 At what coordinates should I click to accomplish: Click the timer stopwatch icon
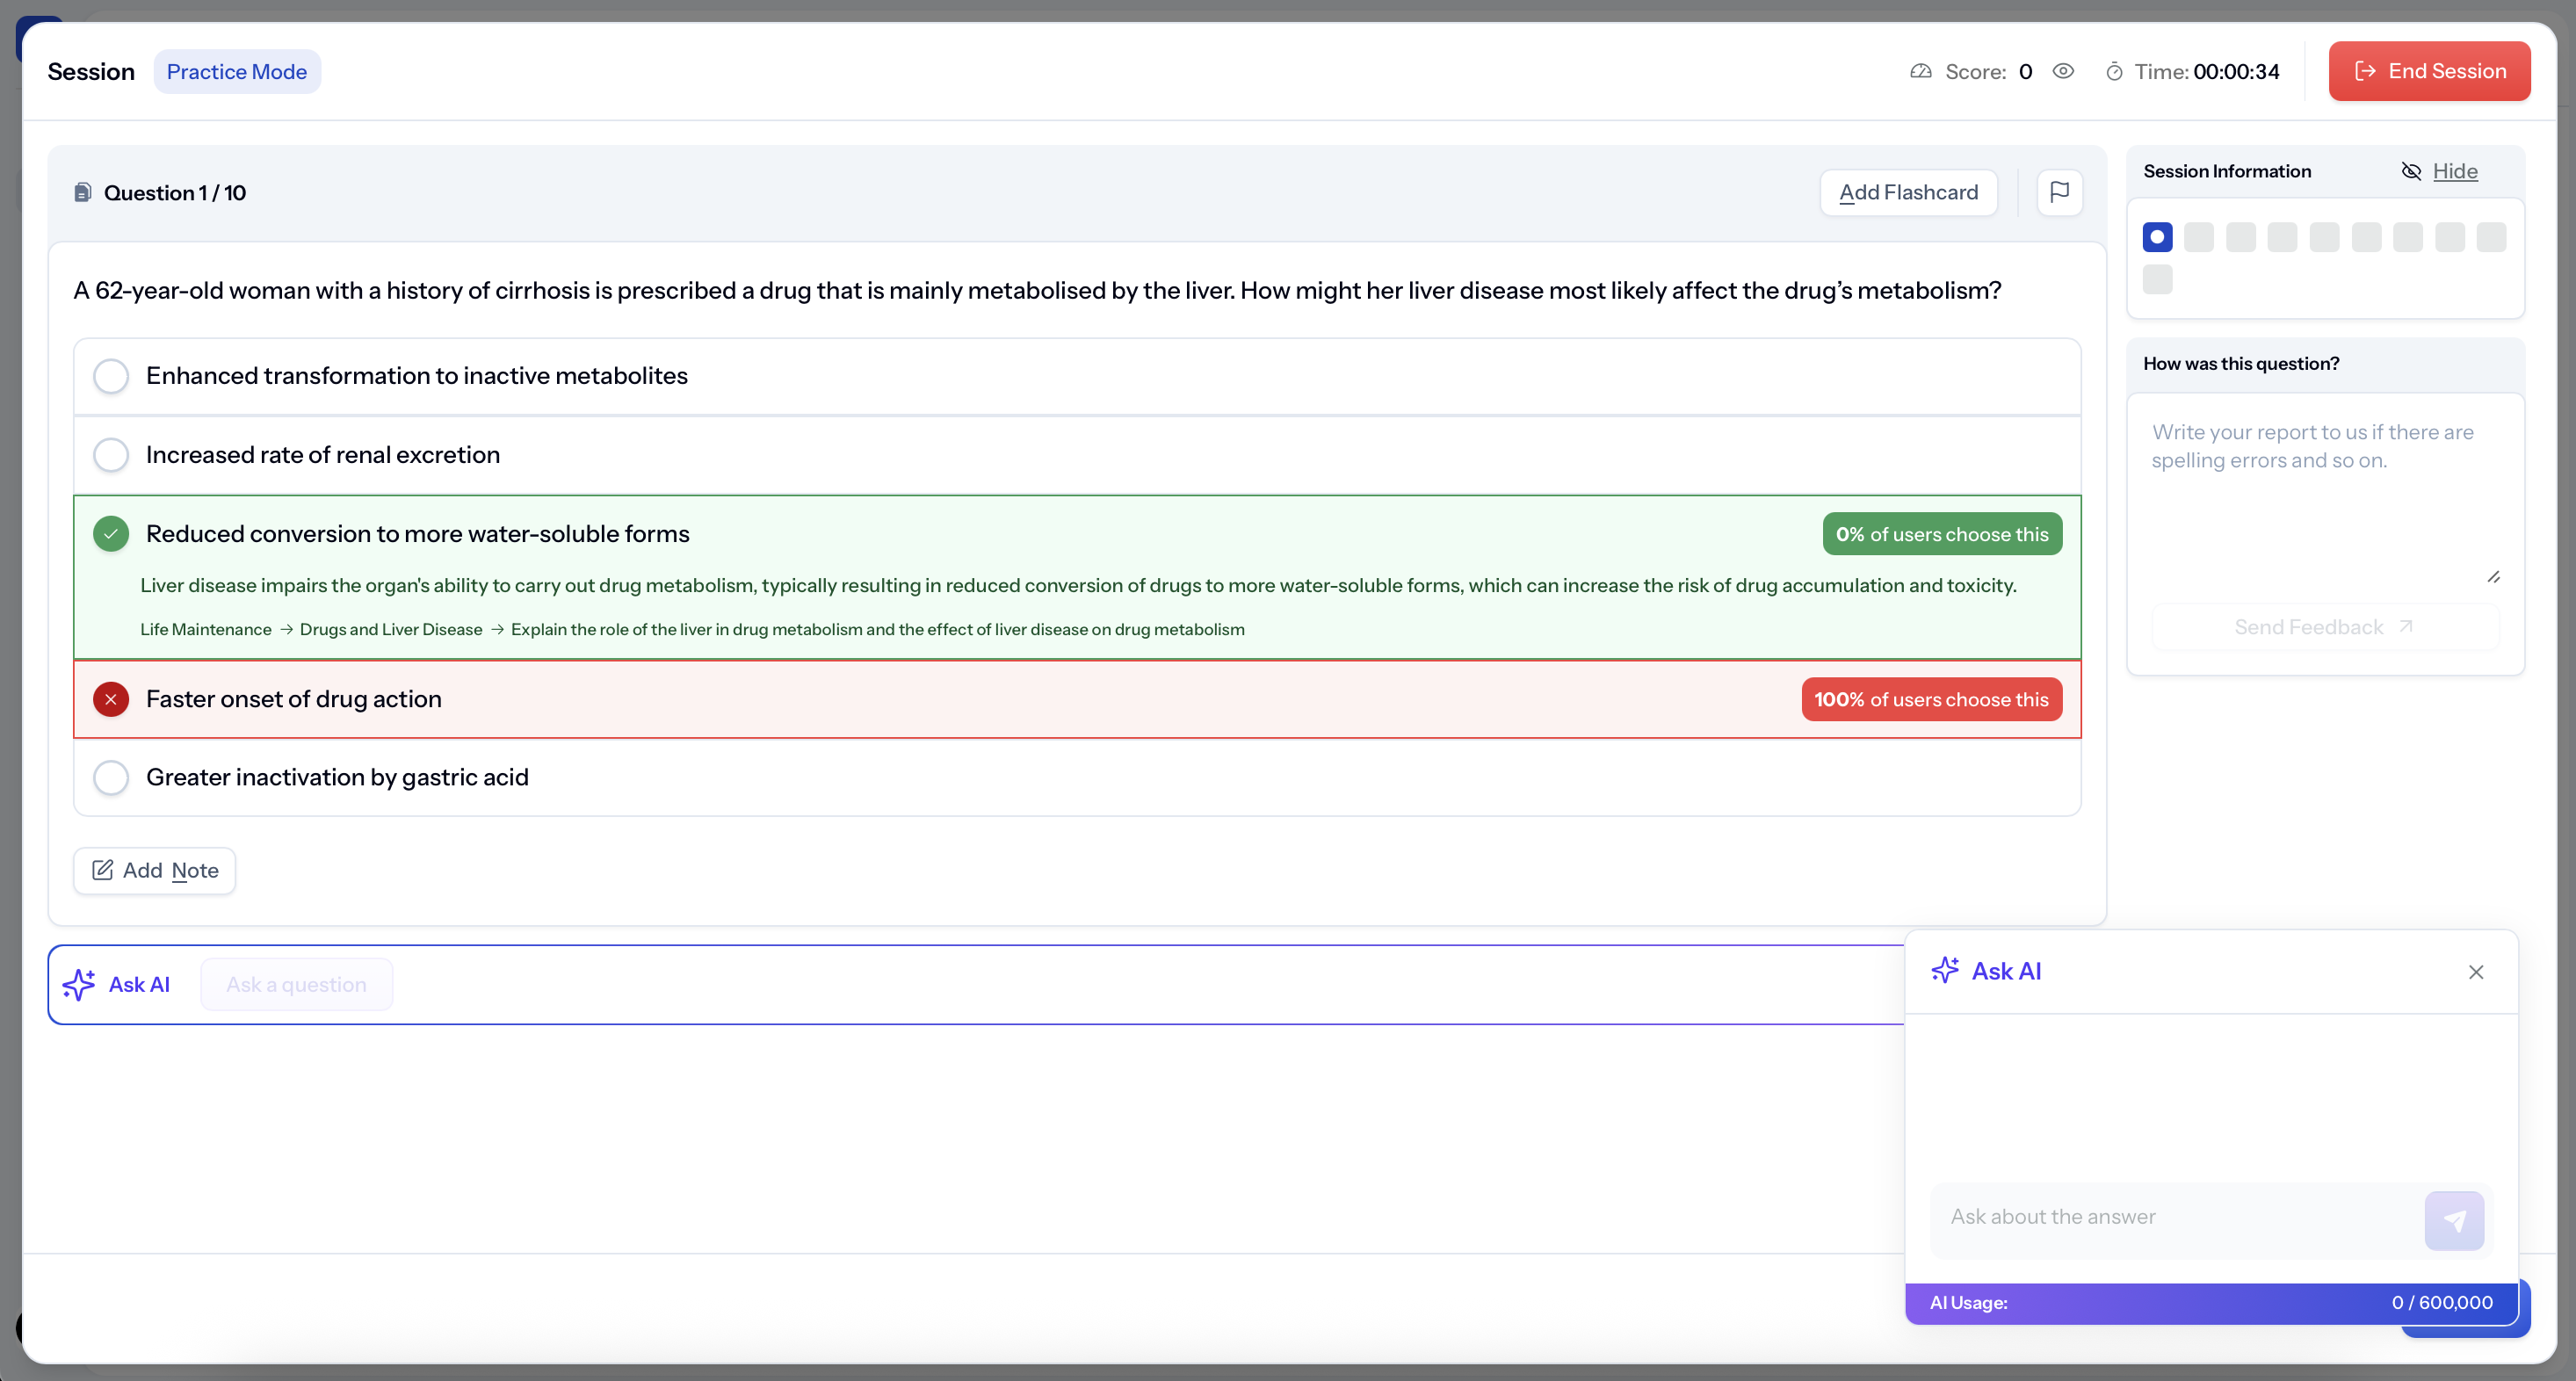pos(2114,72)
